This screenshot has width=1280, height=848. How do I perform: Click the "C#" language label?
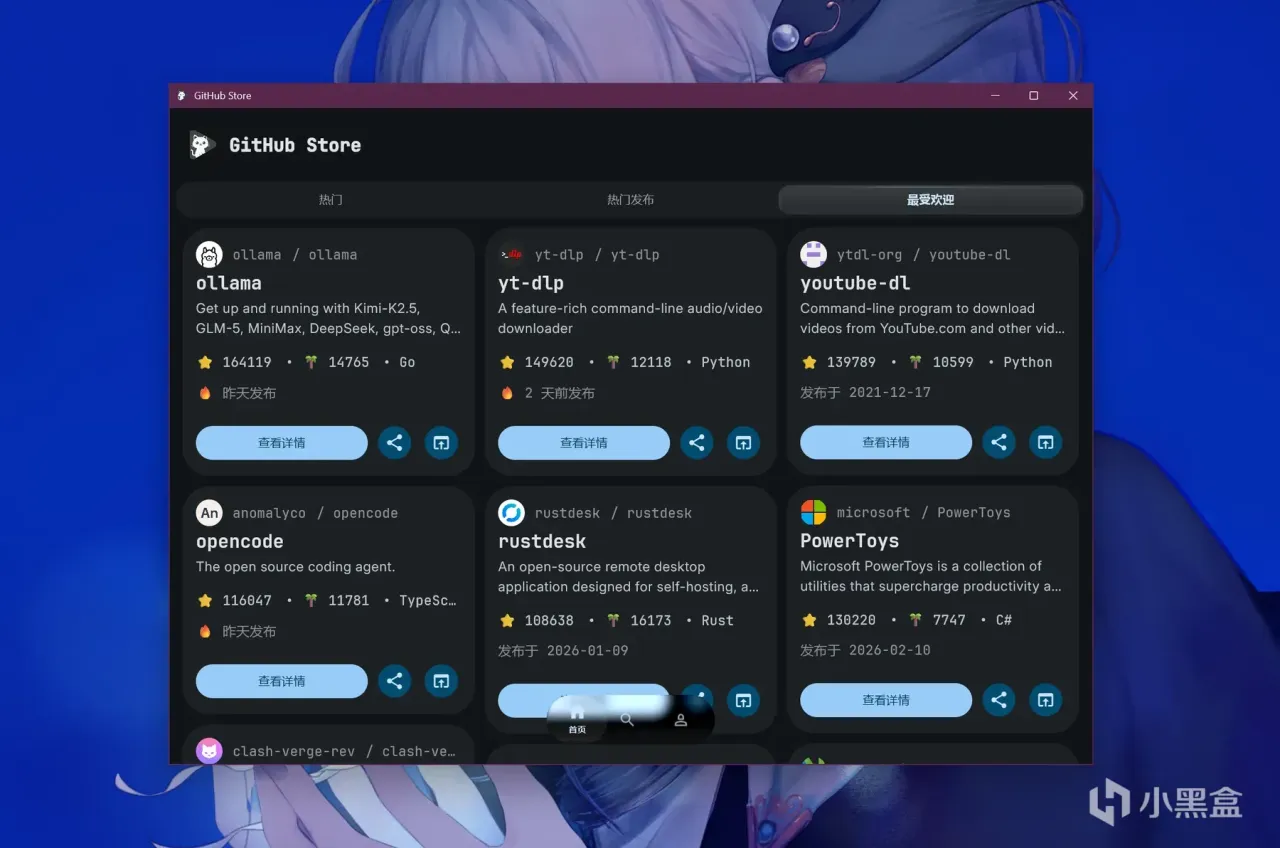tap(1004, 620)
